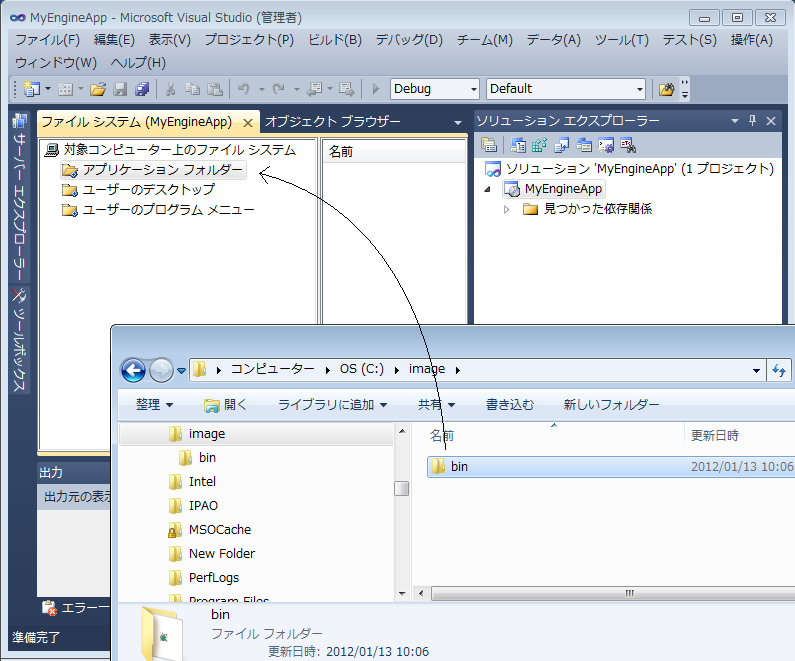The width and height of the screenshot is (795, 661).
Task: Select the bin folder in Explorer file list
Action: (x=610, y=467)
